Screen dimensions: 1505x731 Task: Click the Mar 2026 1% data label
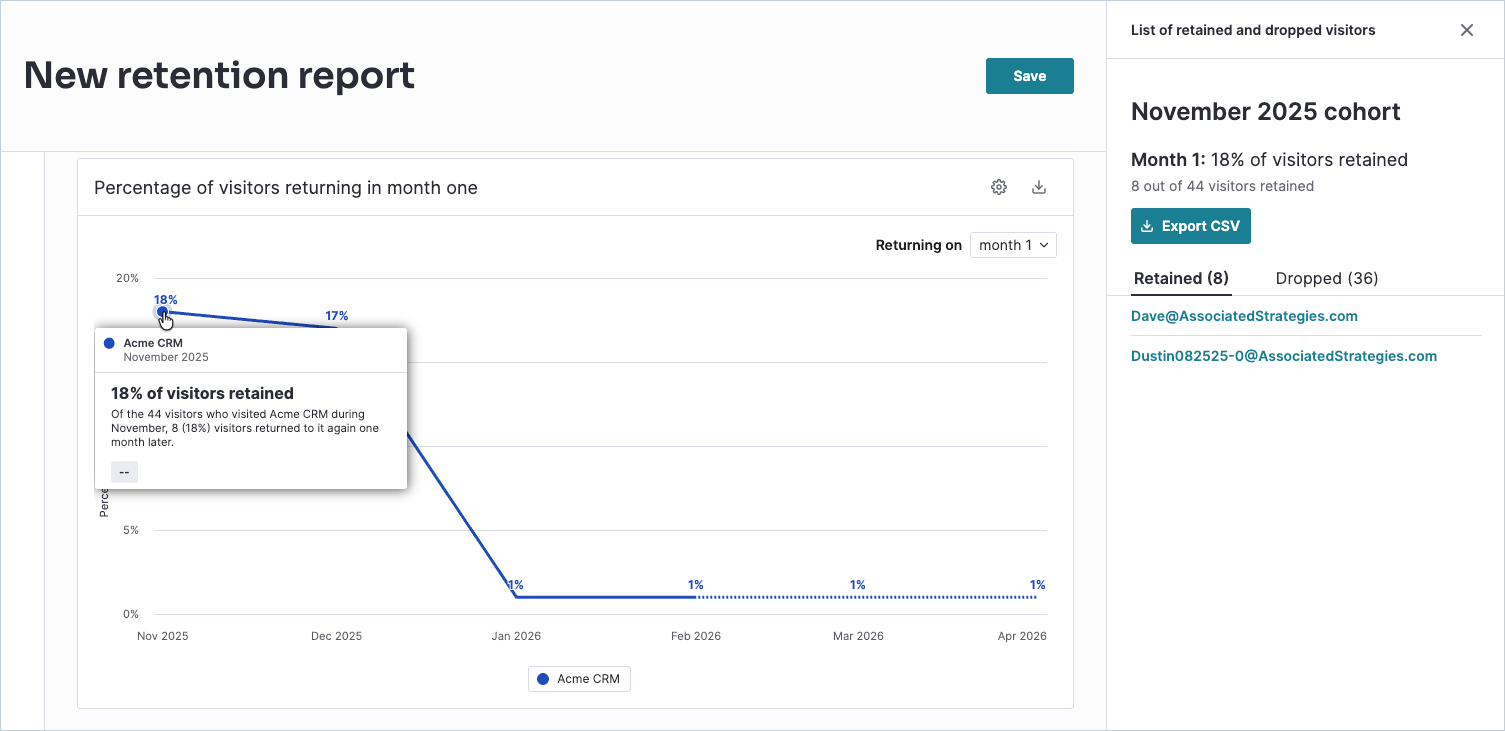857,585
